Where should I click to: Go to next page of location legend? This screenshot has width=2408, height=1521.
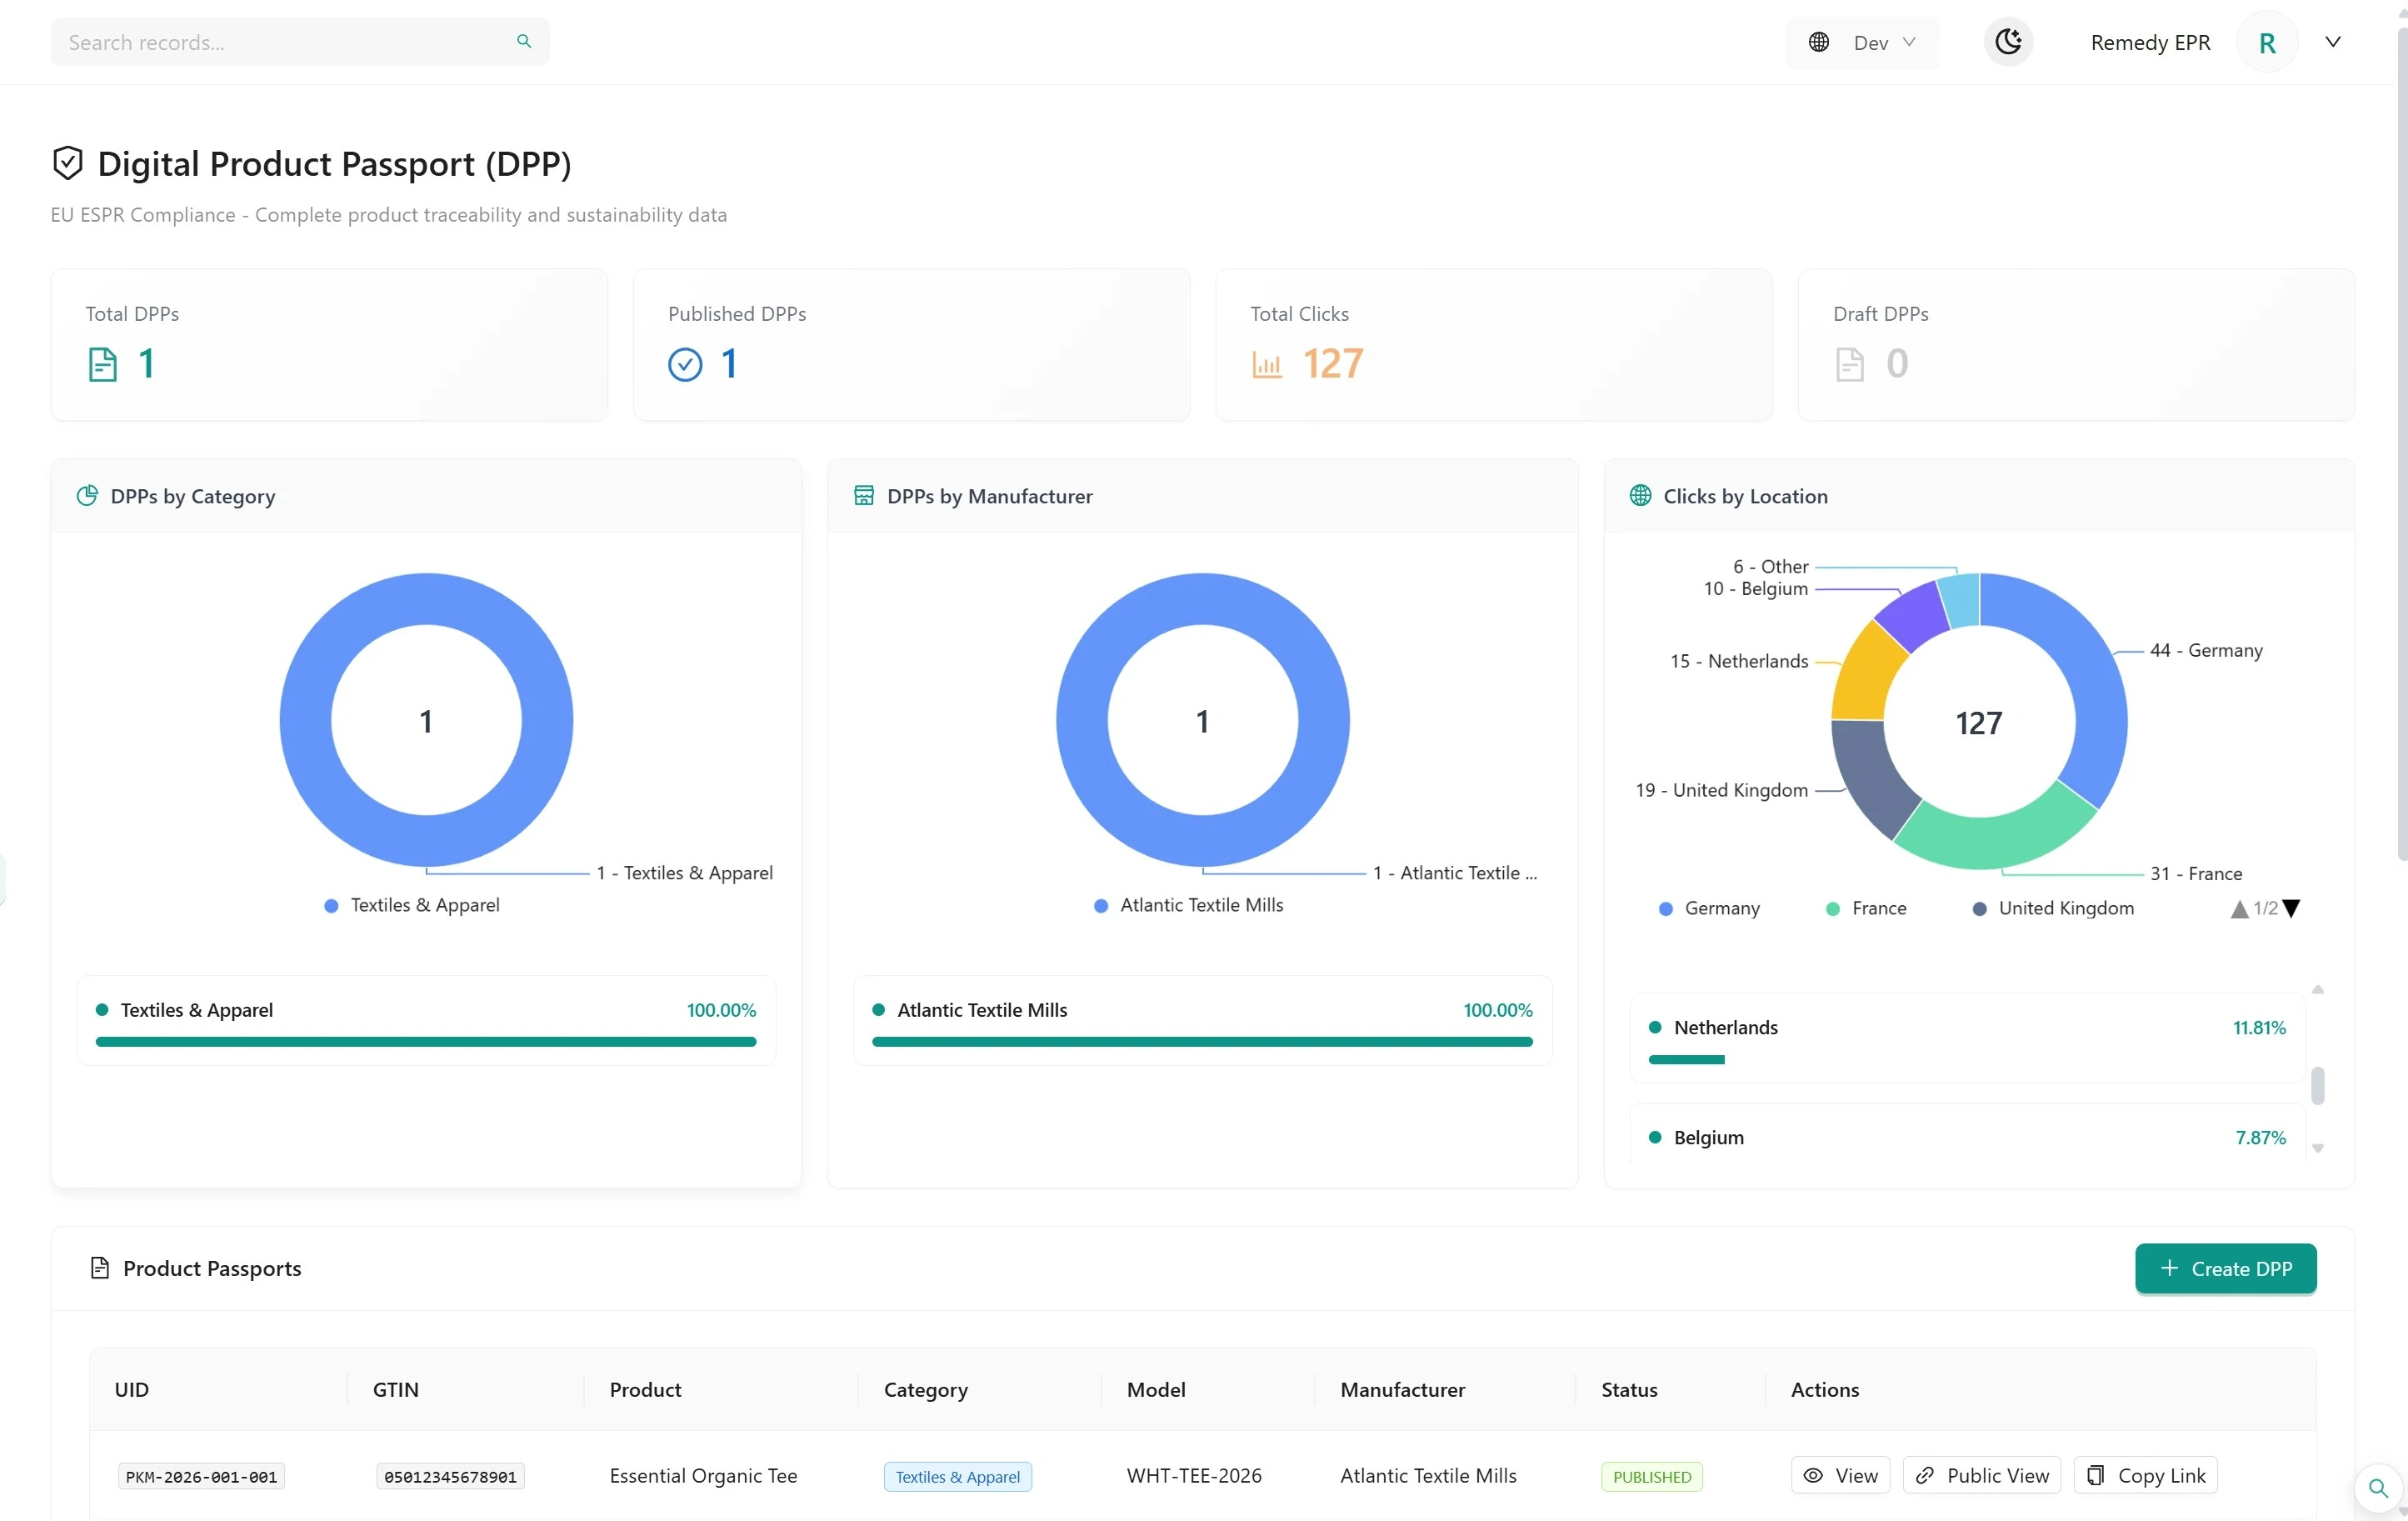2292,908
